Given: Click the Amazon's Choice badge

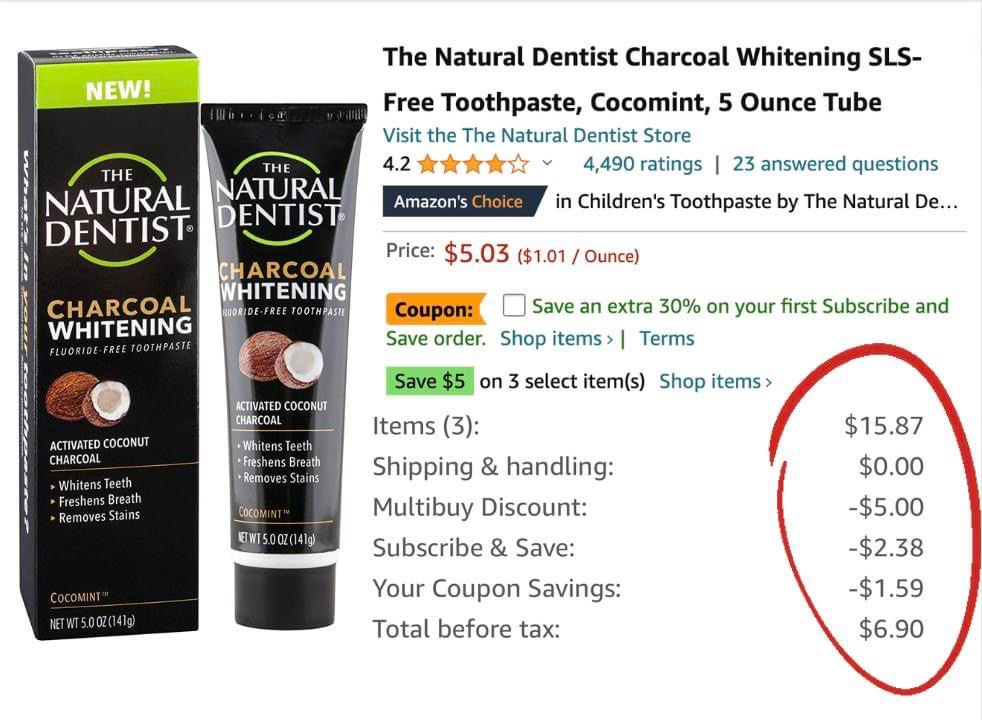Looking at the screenshot, I should click(464, 202).
